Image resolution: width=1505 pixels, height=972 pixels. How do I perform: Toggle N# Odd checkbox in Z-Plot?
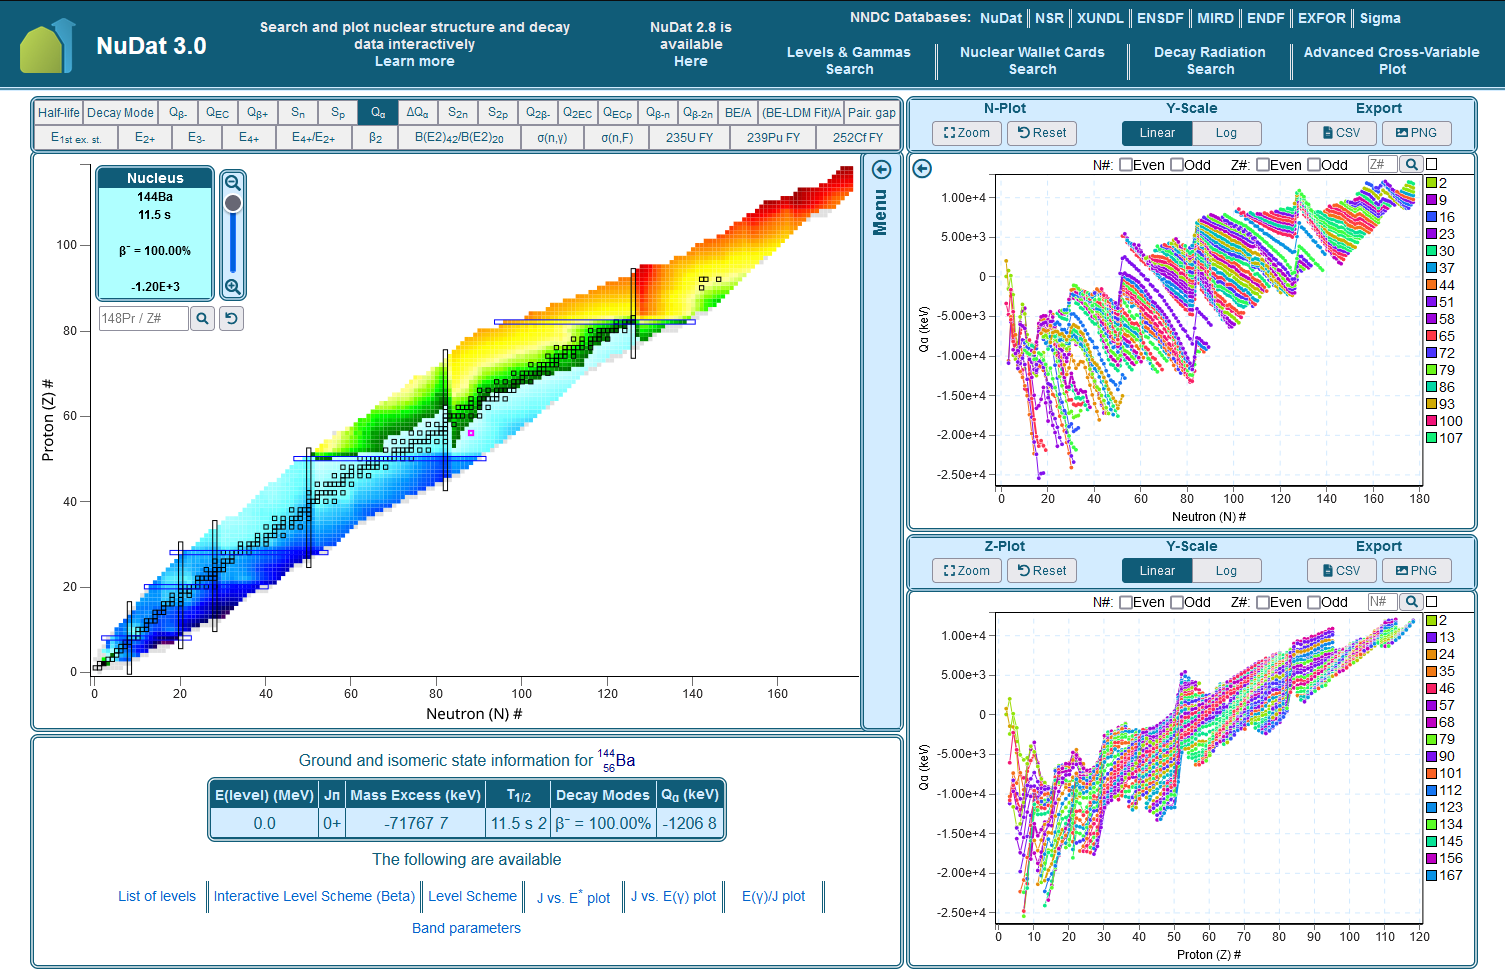(1177, 602)
